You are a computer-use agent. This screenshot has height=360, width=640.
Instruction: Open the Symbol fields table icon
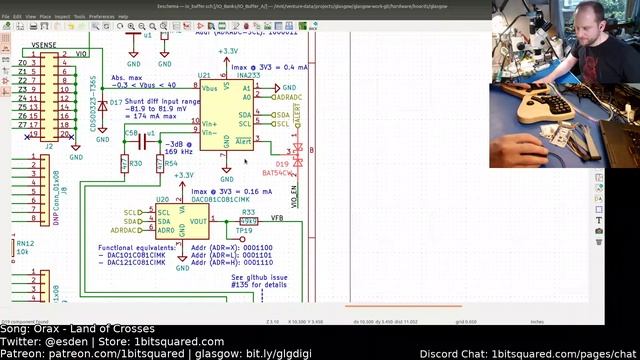pyautogui.click(x=278, y=26)
